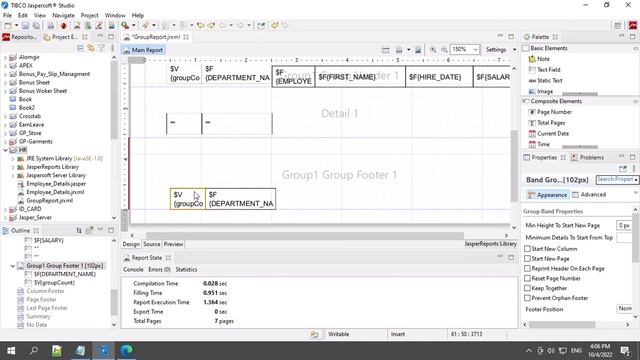
Task: Select the Page Number composite element
Action: (x=550, y=112)
